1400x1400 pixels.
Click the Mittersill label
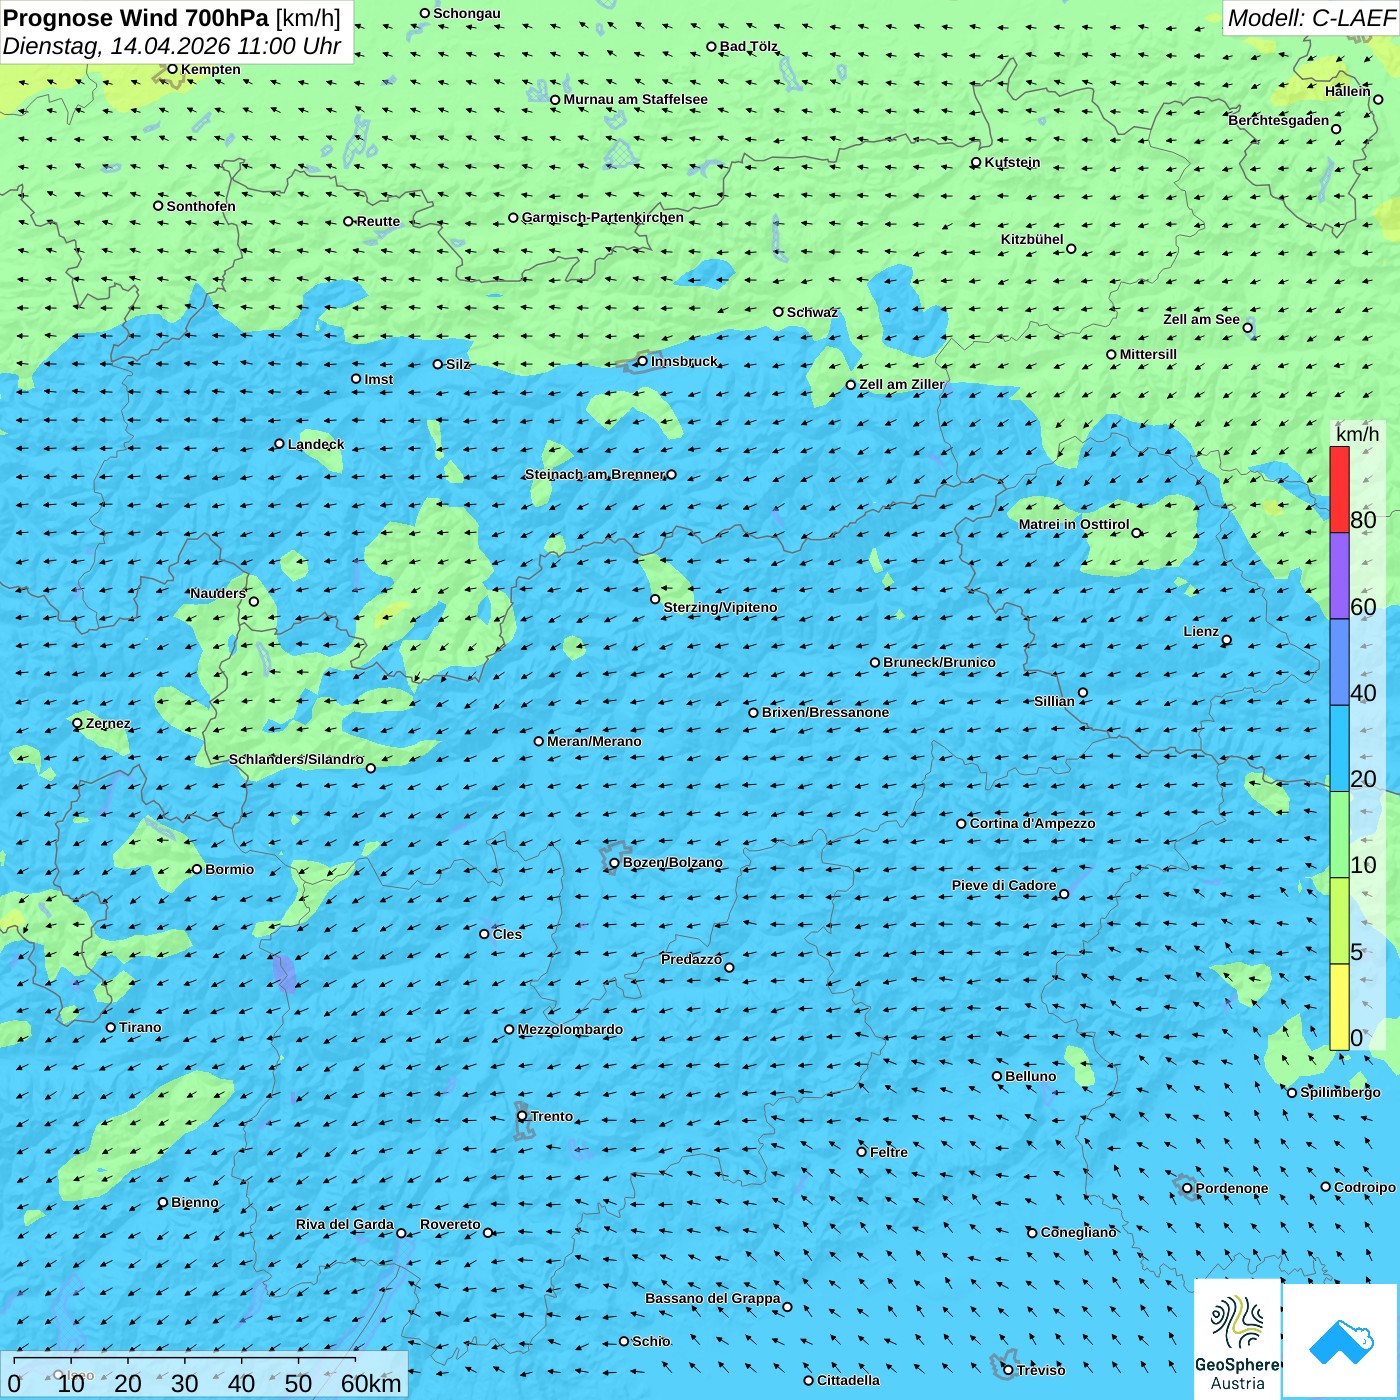[x=1148, y=354]
